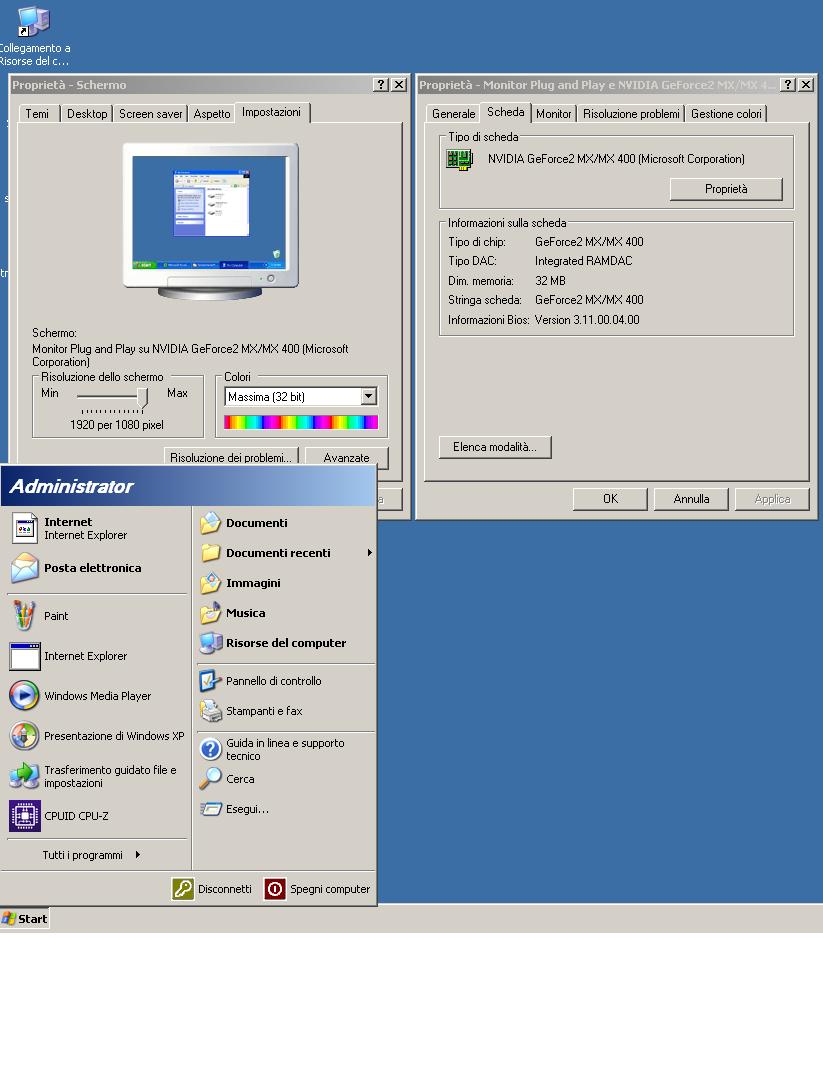
Task: Click the Presentazione di Windows XP icon
Action: [x=25, y=736]
